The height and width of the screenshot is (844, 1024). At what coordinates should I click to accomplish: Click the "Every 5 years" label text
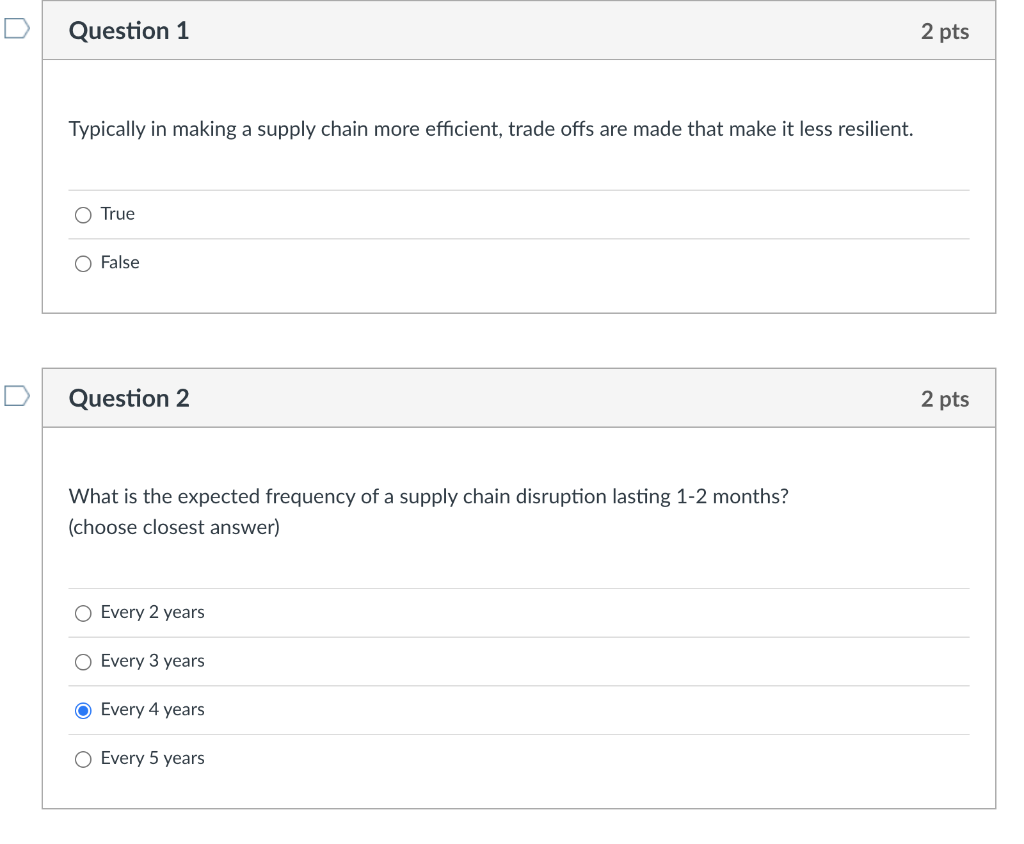pyautogui.click(x=153, y=758)
